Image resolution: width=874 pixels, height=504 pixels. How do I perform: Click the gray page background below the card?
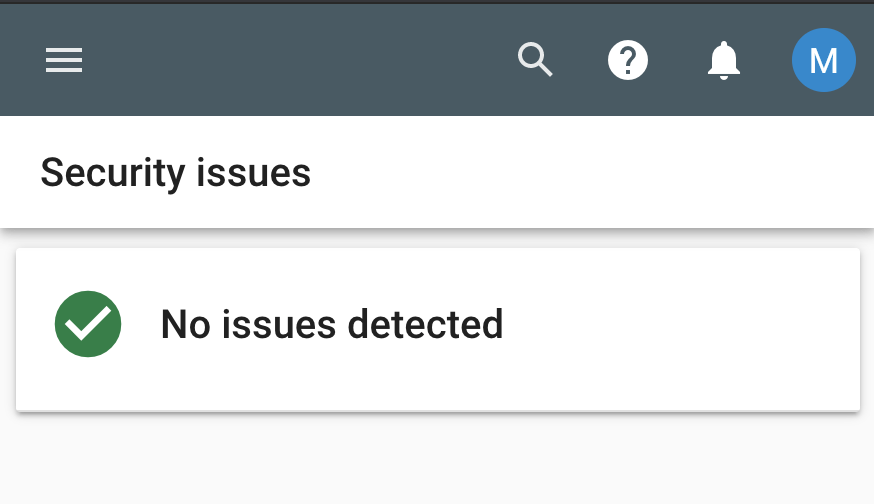tap(437, 460)
